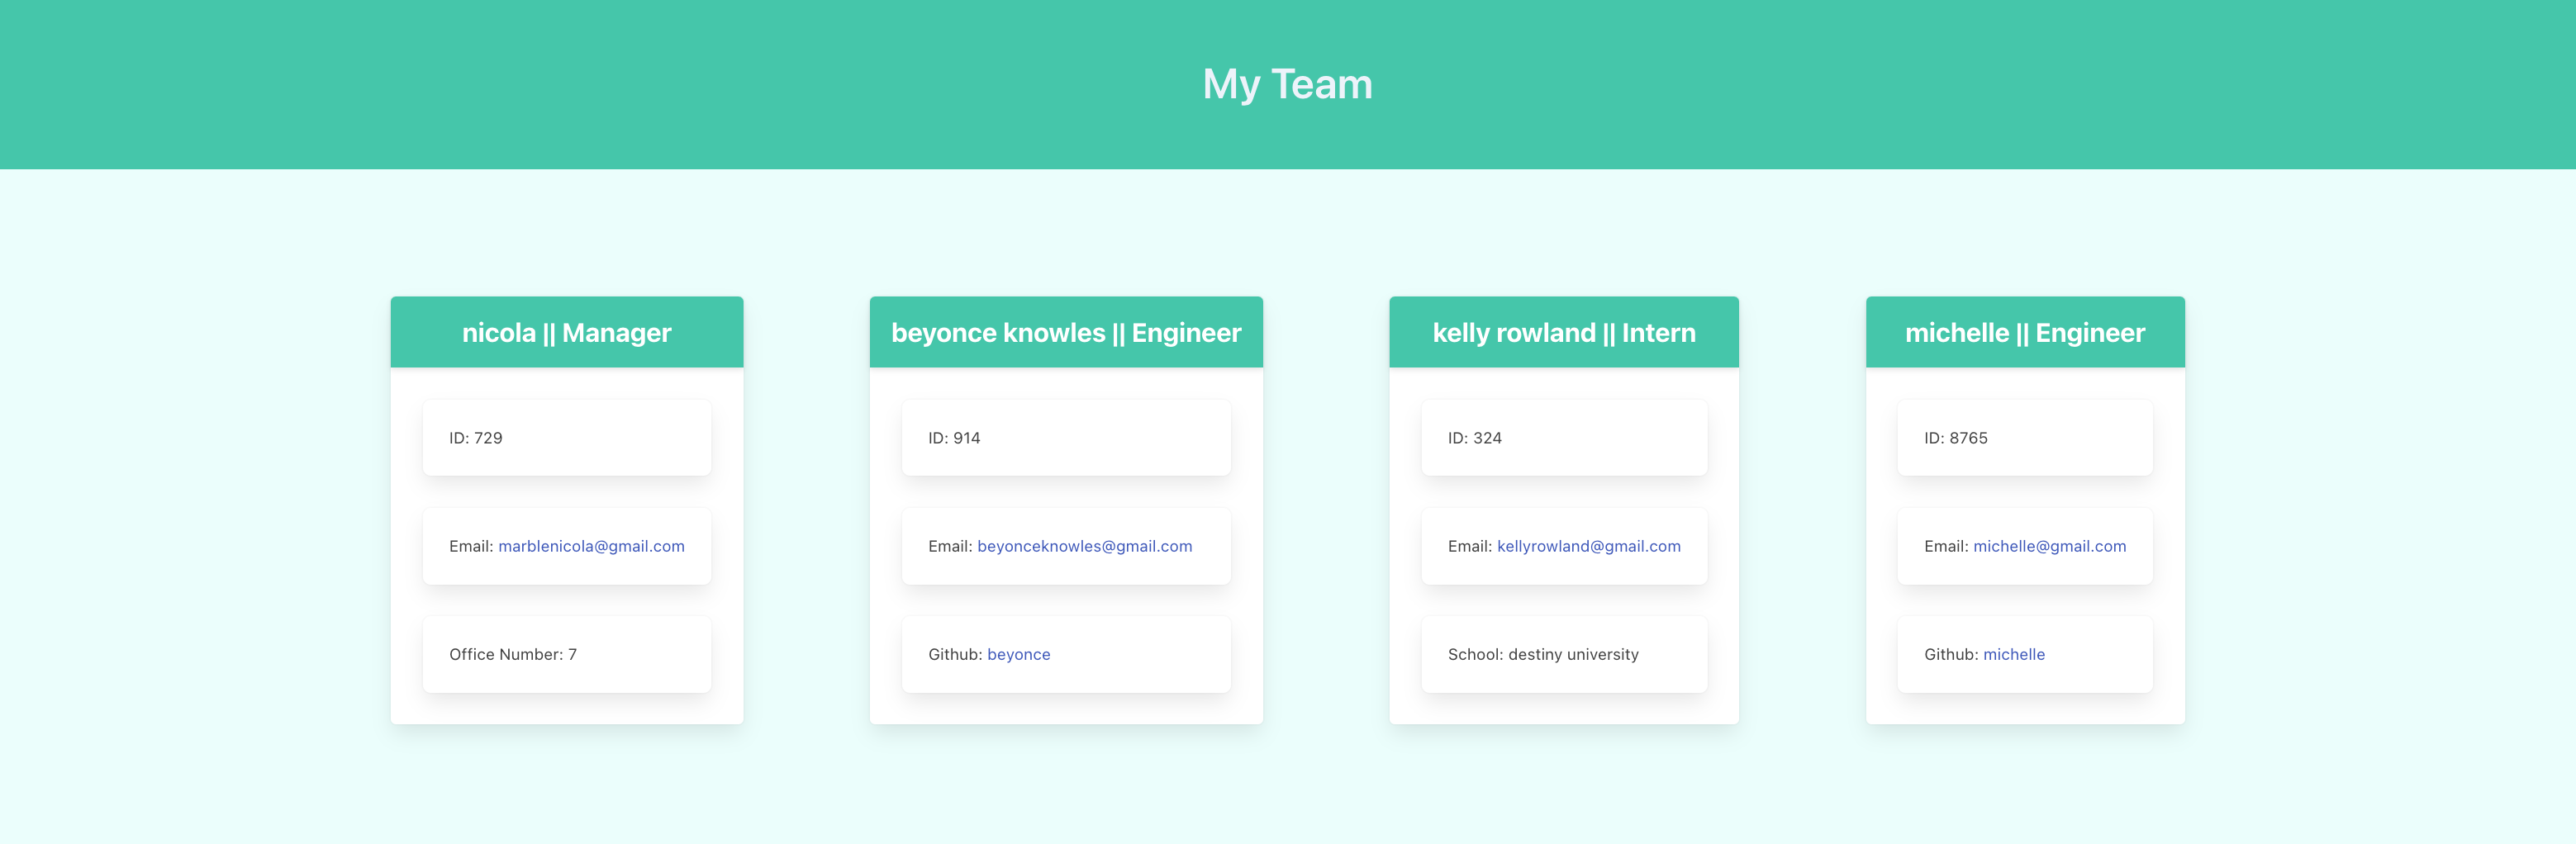Open marblenicola@gmail.com email link
The height and width of the screenshot is (844, 2576).
(x=591, y=546)
